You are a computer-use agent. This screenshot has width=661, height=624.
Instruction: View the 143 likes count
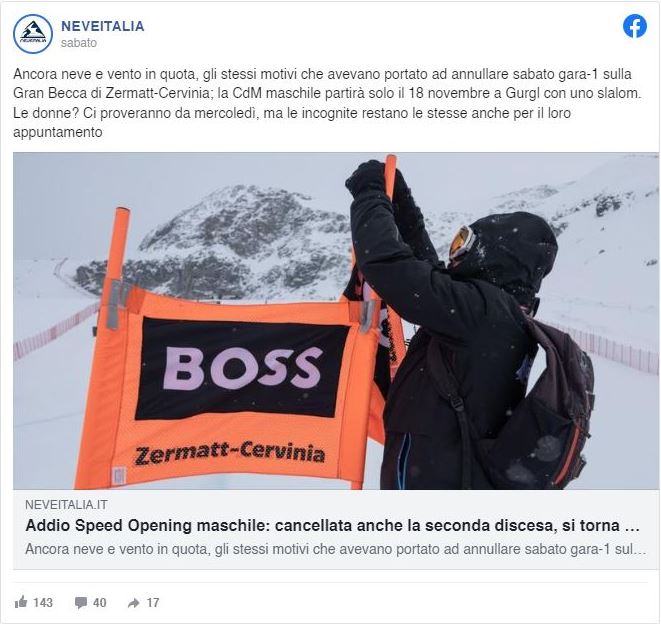(43, 602)
